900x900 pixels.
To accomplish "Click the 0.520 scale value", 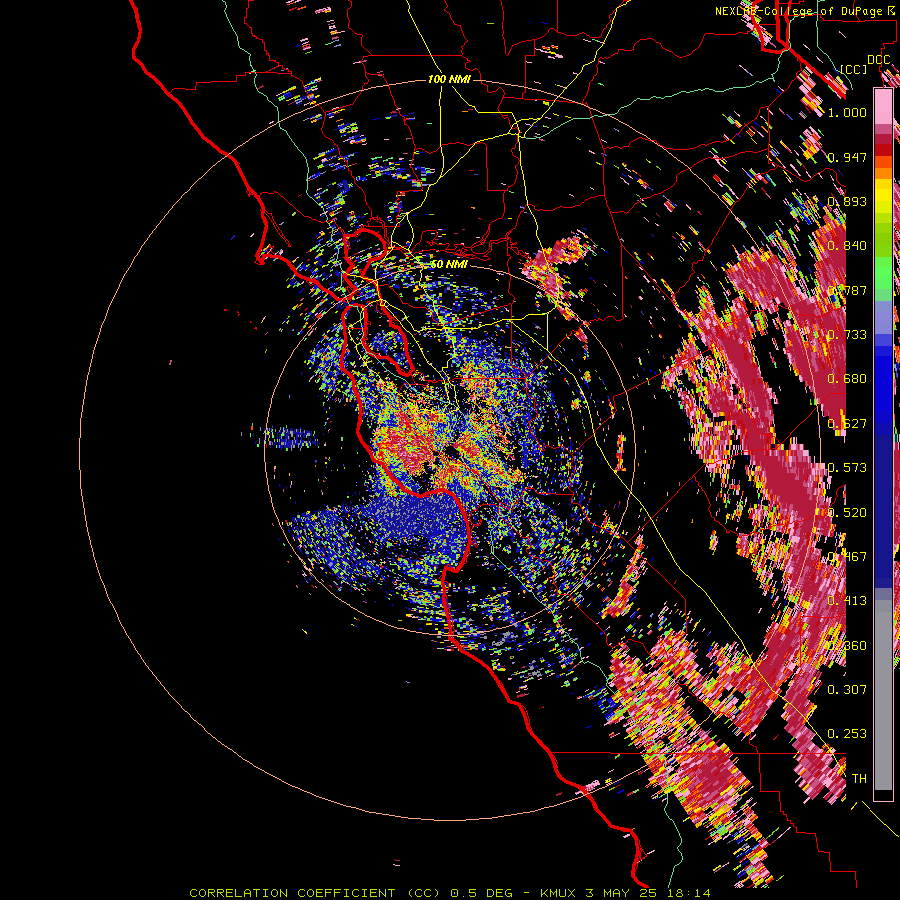I will click(847, 513).
